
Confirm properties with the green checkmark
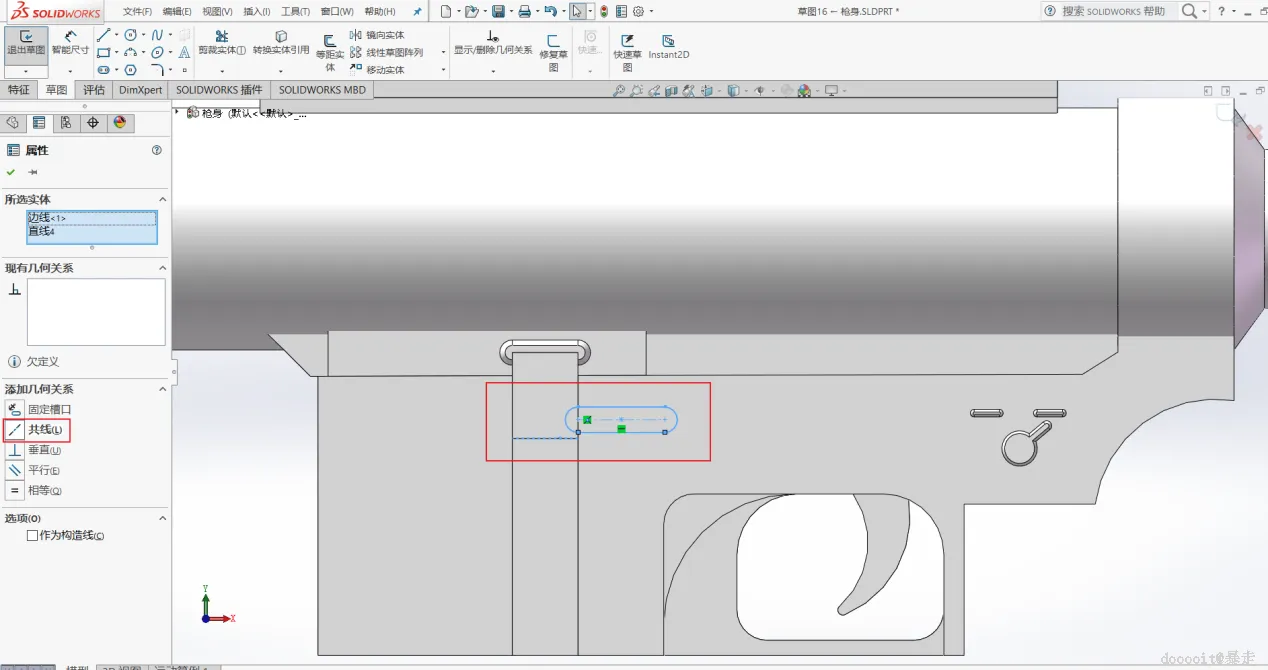click(x=11, y=172)
